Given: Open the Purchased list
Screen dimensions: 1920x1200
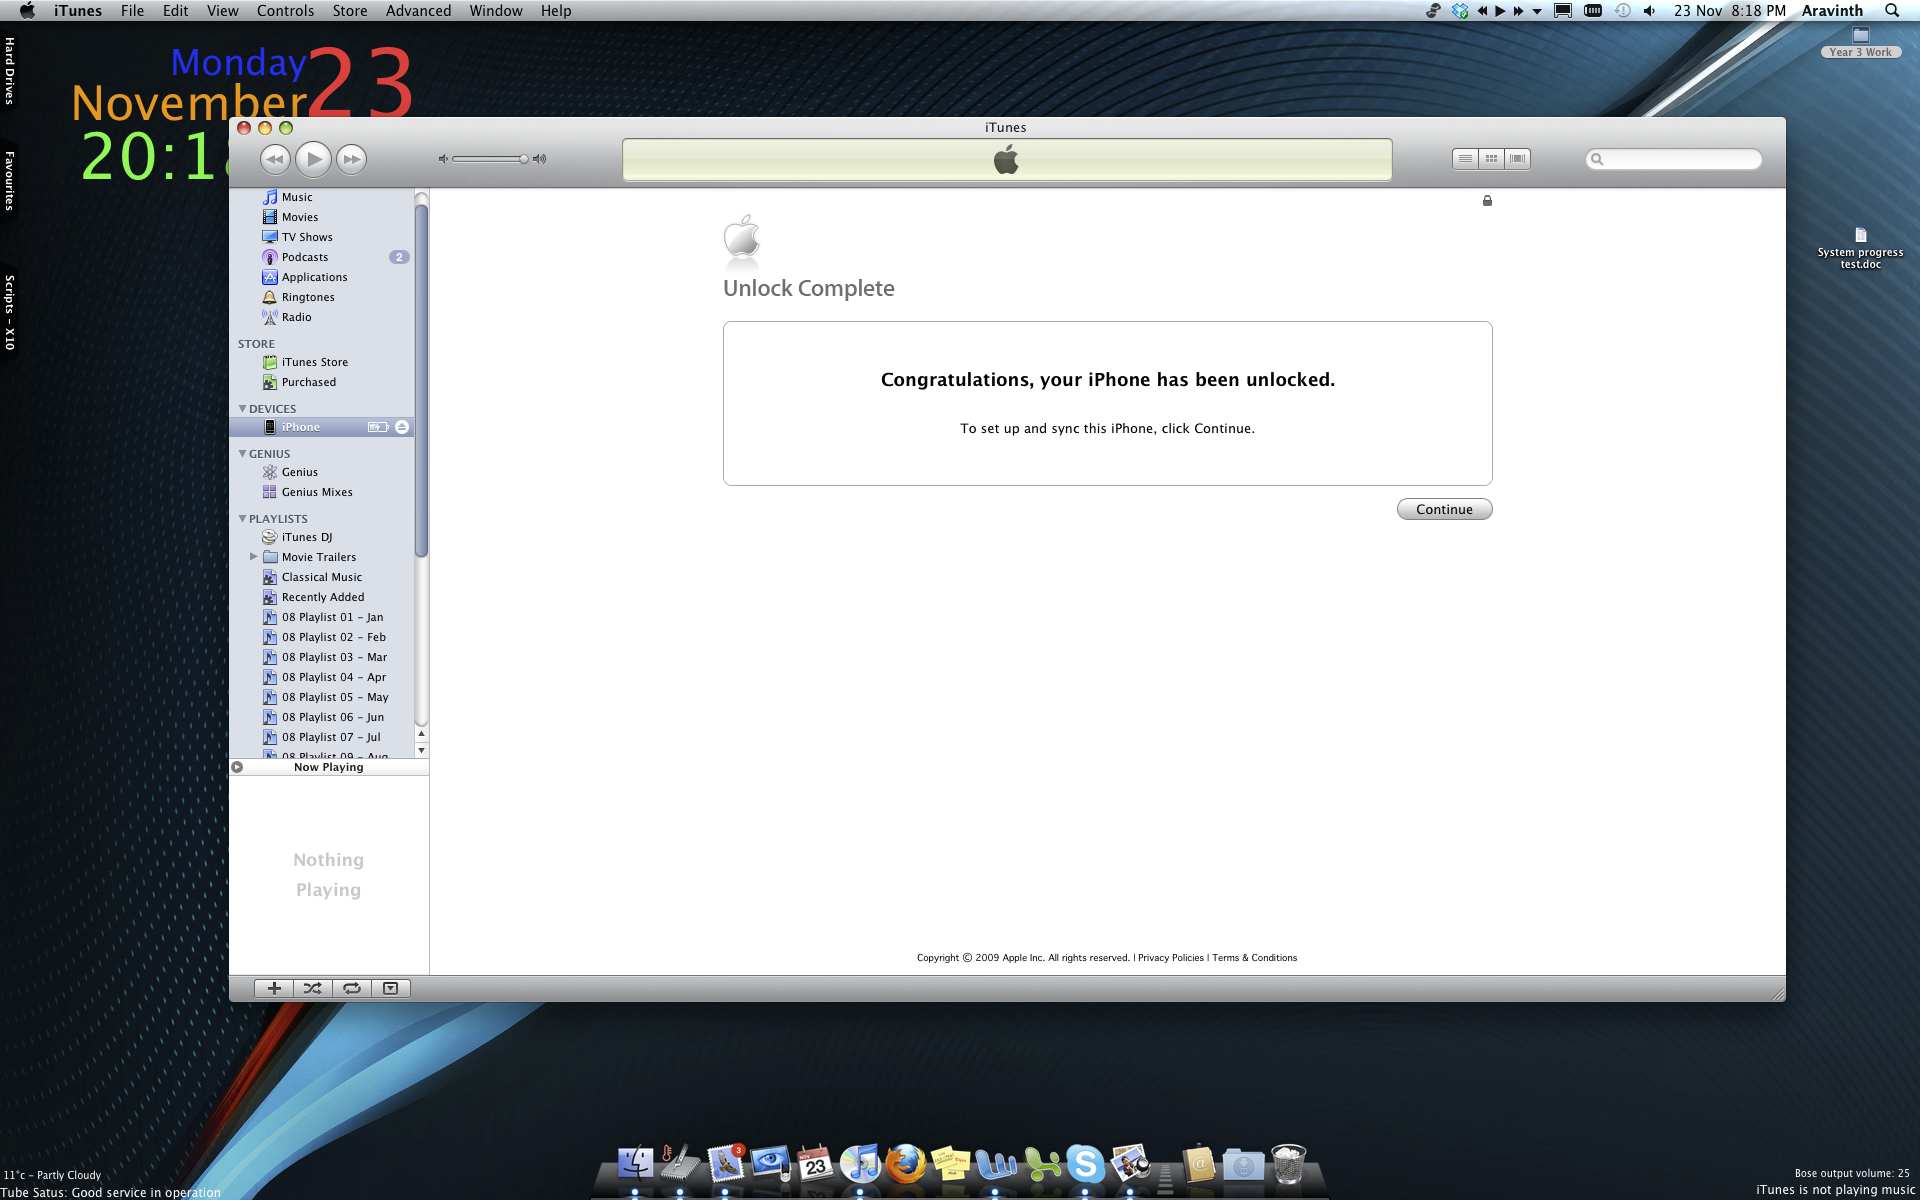Looking at the screenshot, I should [x=308, y=382].
